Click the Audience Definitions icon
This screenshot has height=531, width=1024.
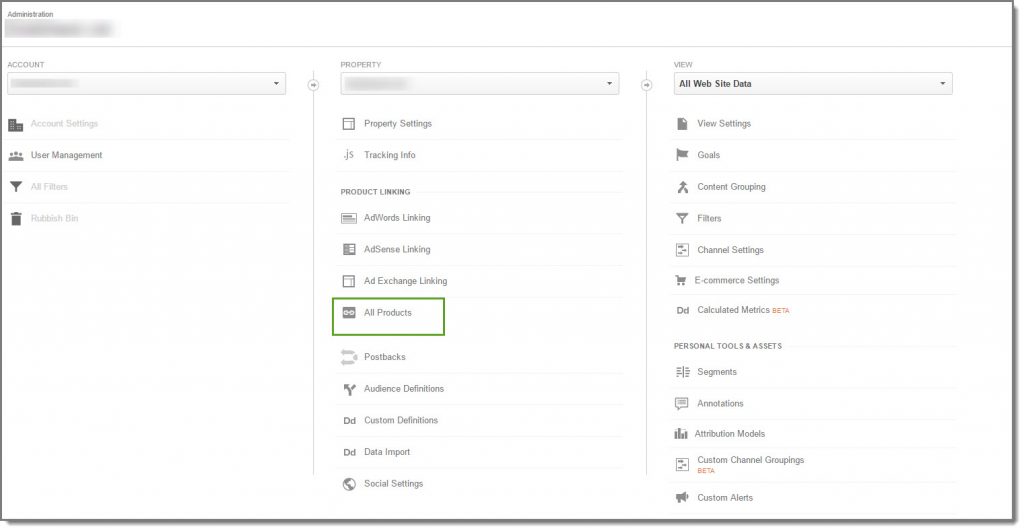[x=349, y=389]
